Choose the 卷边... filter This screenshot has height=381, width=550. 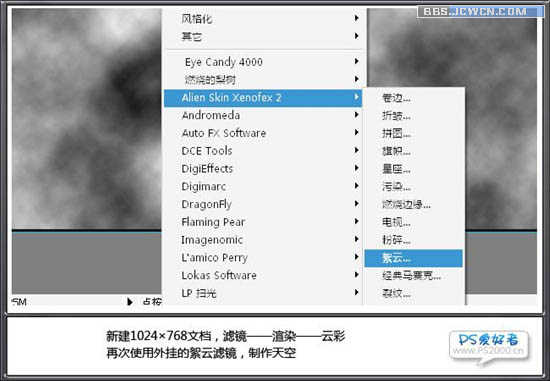(414, 98)
